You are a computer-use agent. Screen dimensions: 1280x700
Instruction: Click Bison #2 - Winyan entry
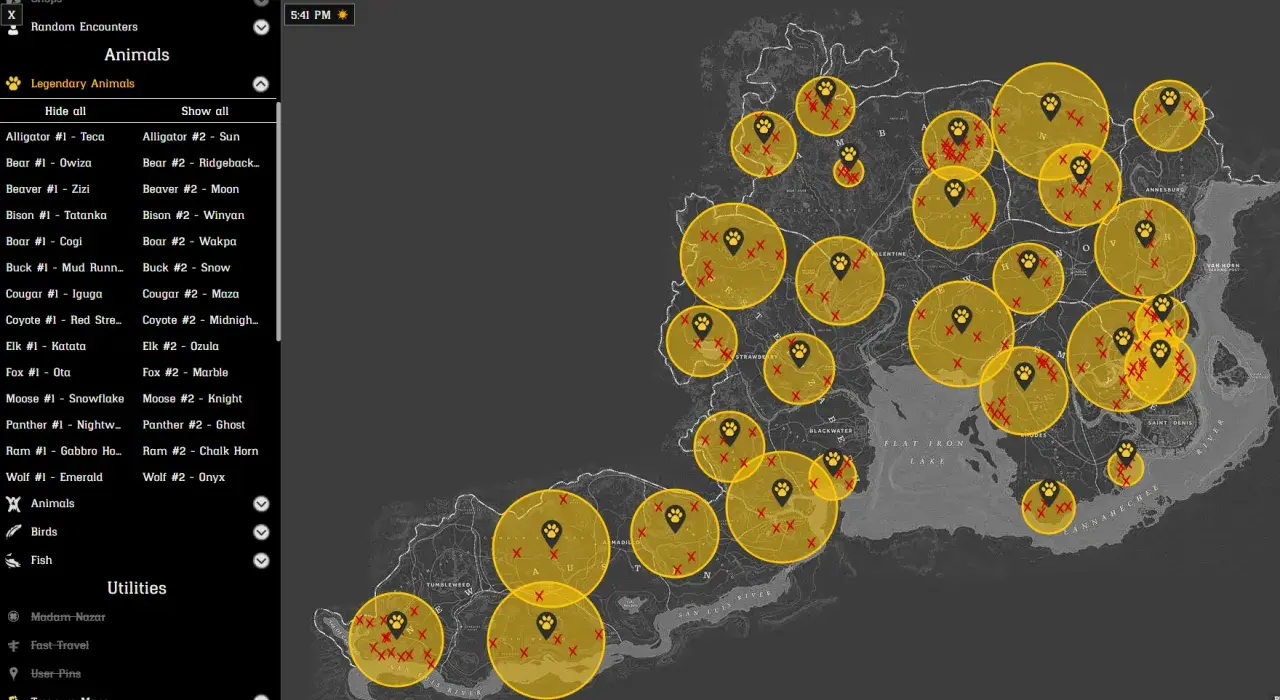click(193, 215)
